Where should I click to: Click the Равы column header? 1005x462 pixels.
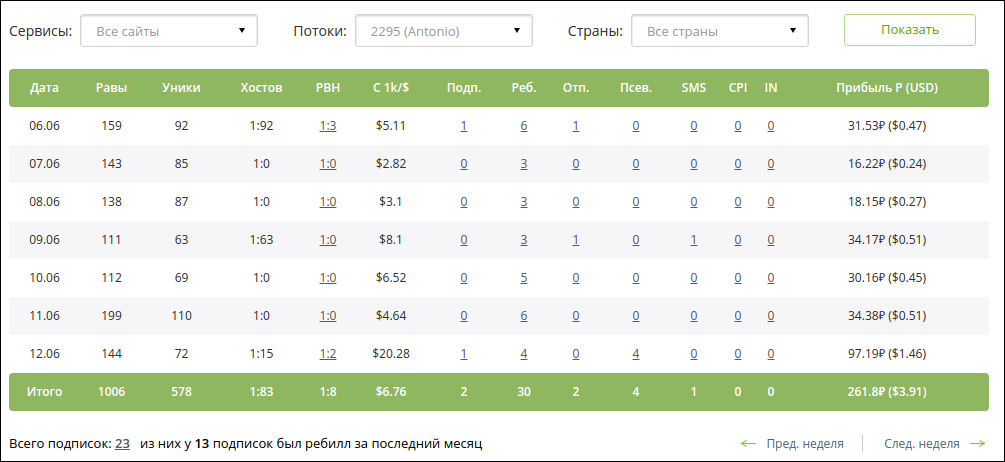pos(111,88)
